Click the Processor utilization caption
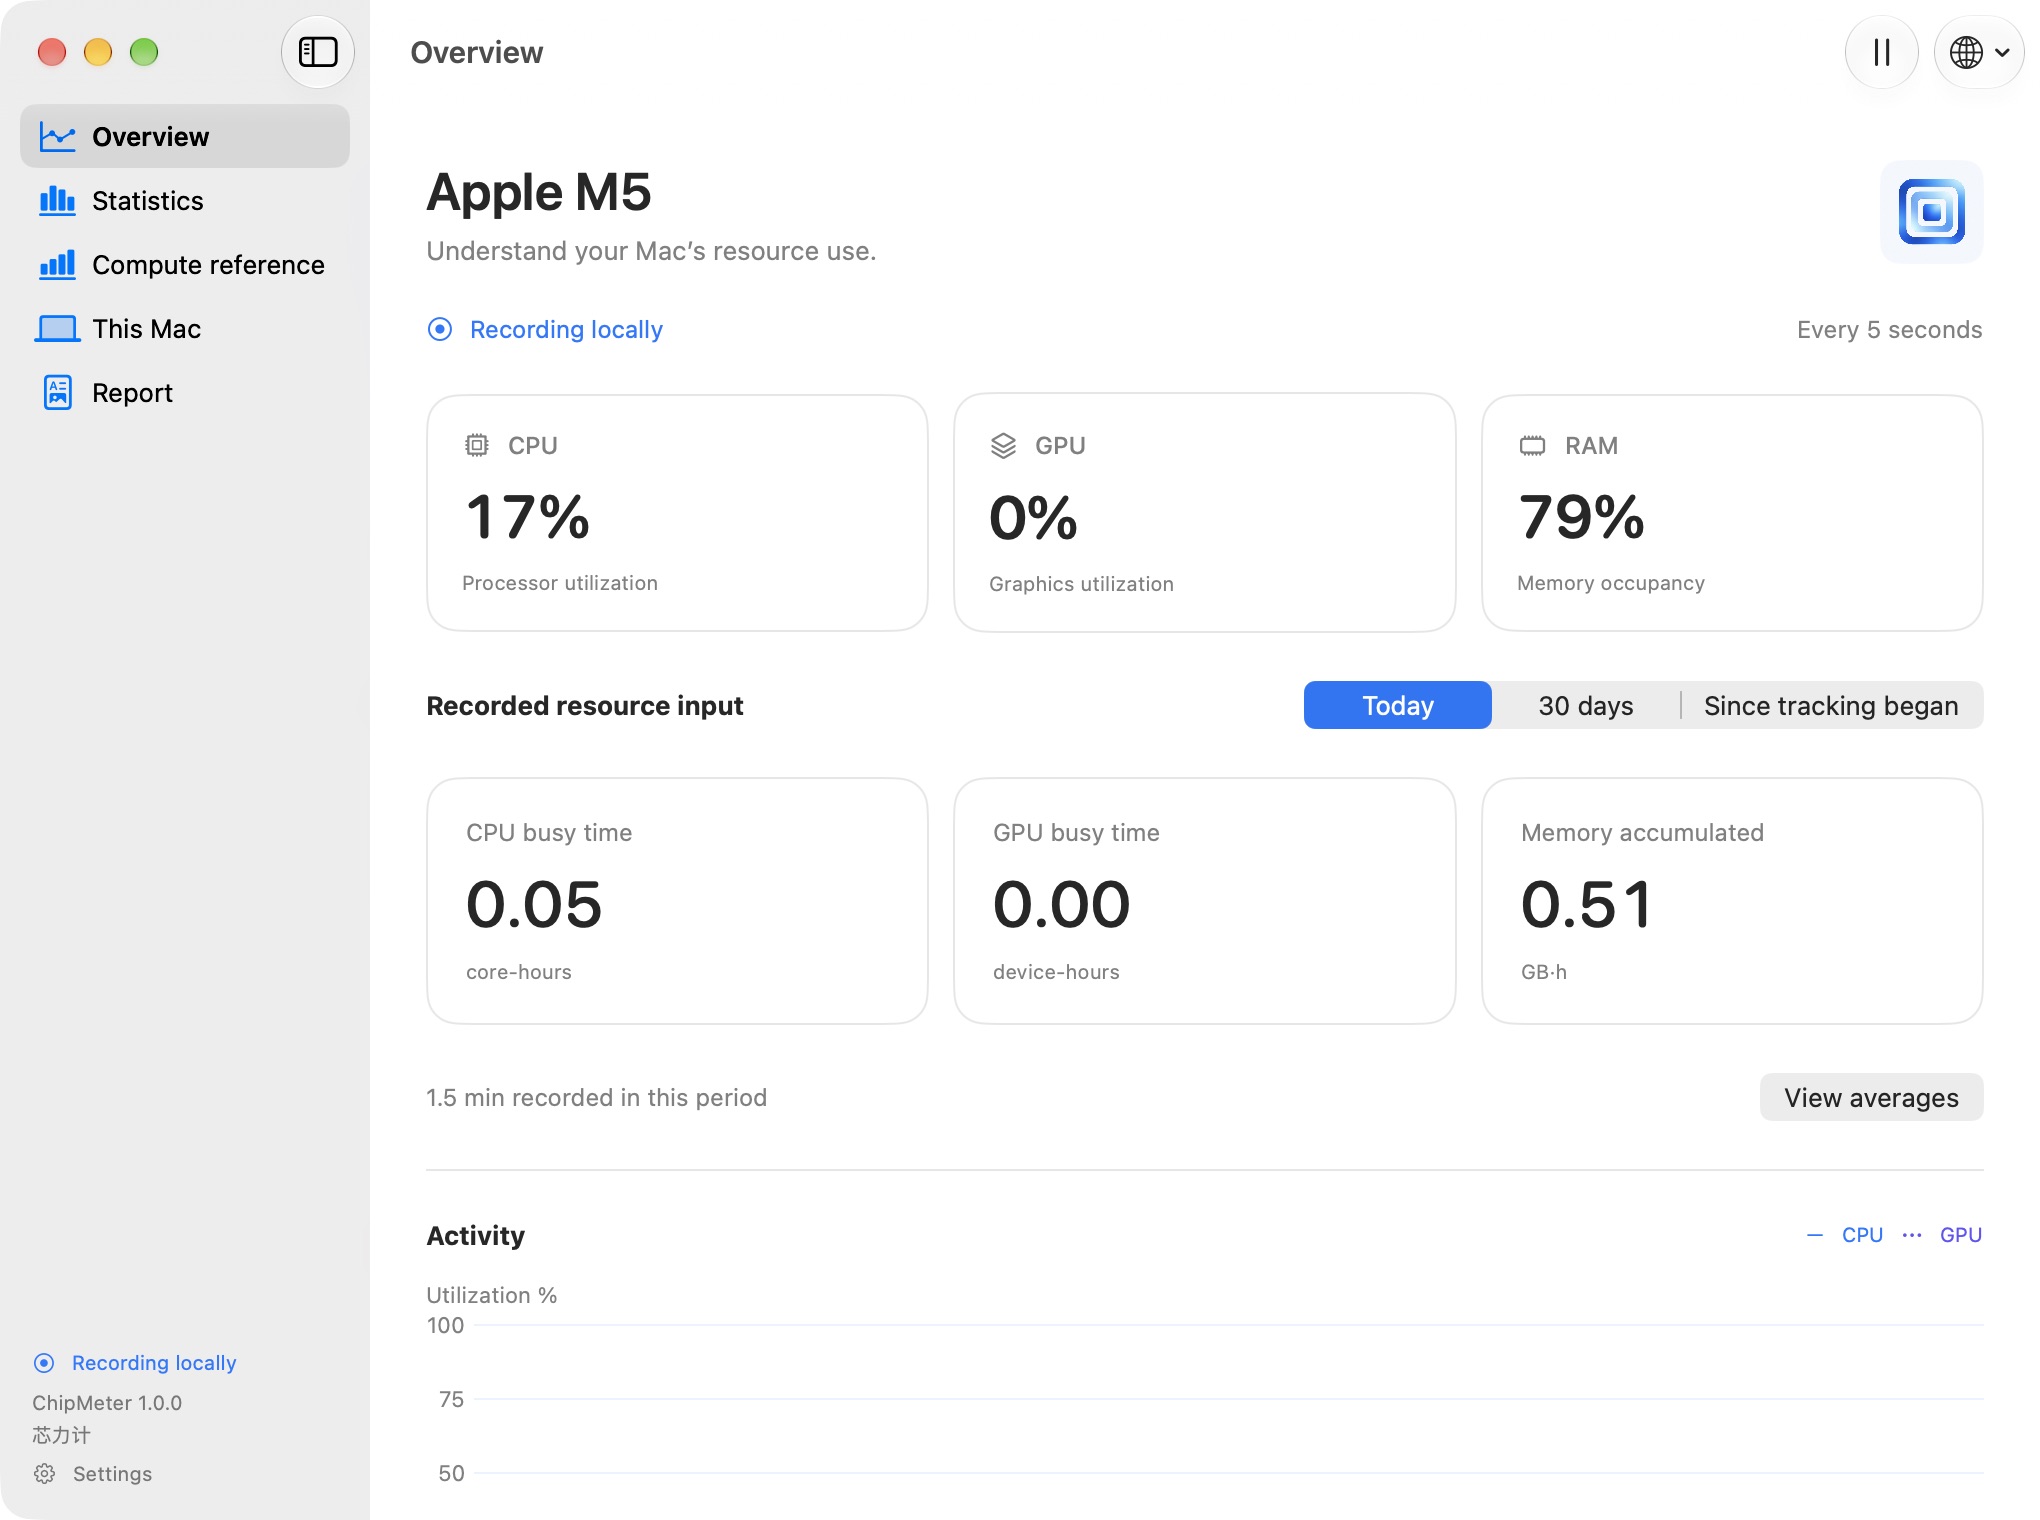 [x=560, y=583]
